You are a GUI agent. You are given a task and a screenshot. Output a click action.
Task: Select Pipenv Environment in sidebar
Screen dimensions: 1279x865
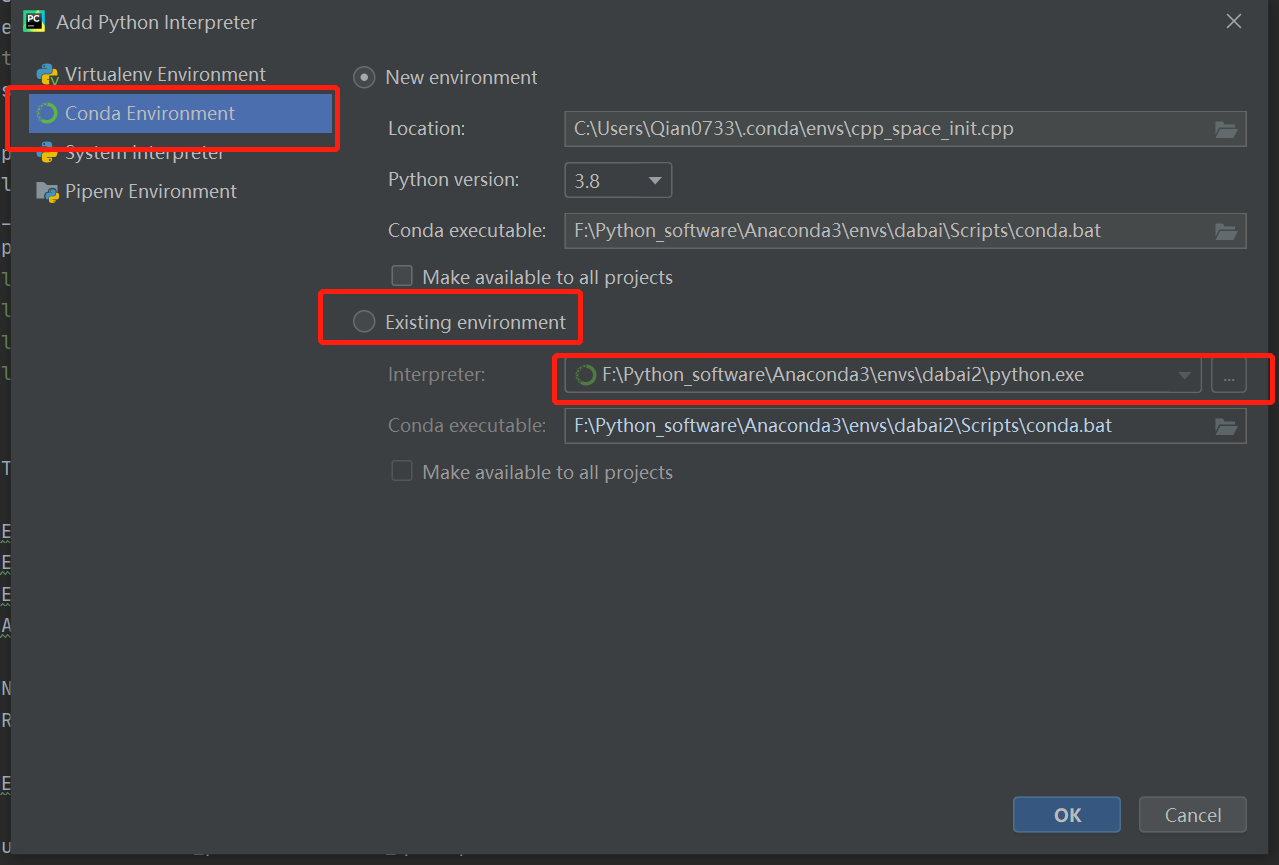[180, 191]
